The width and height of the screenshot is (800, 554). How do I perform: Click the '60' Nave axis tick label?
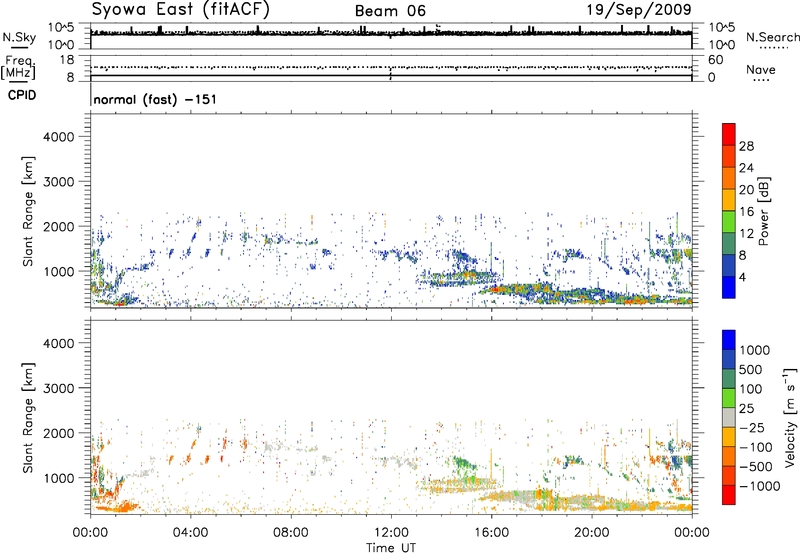pos(715,60)
